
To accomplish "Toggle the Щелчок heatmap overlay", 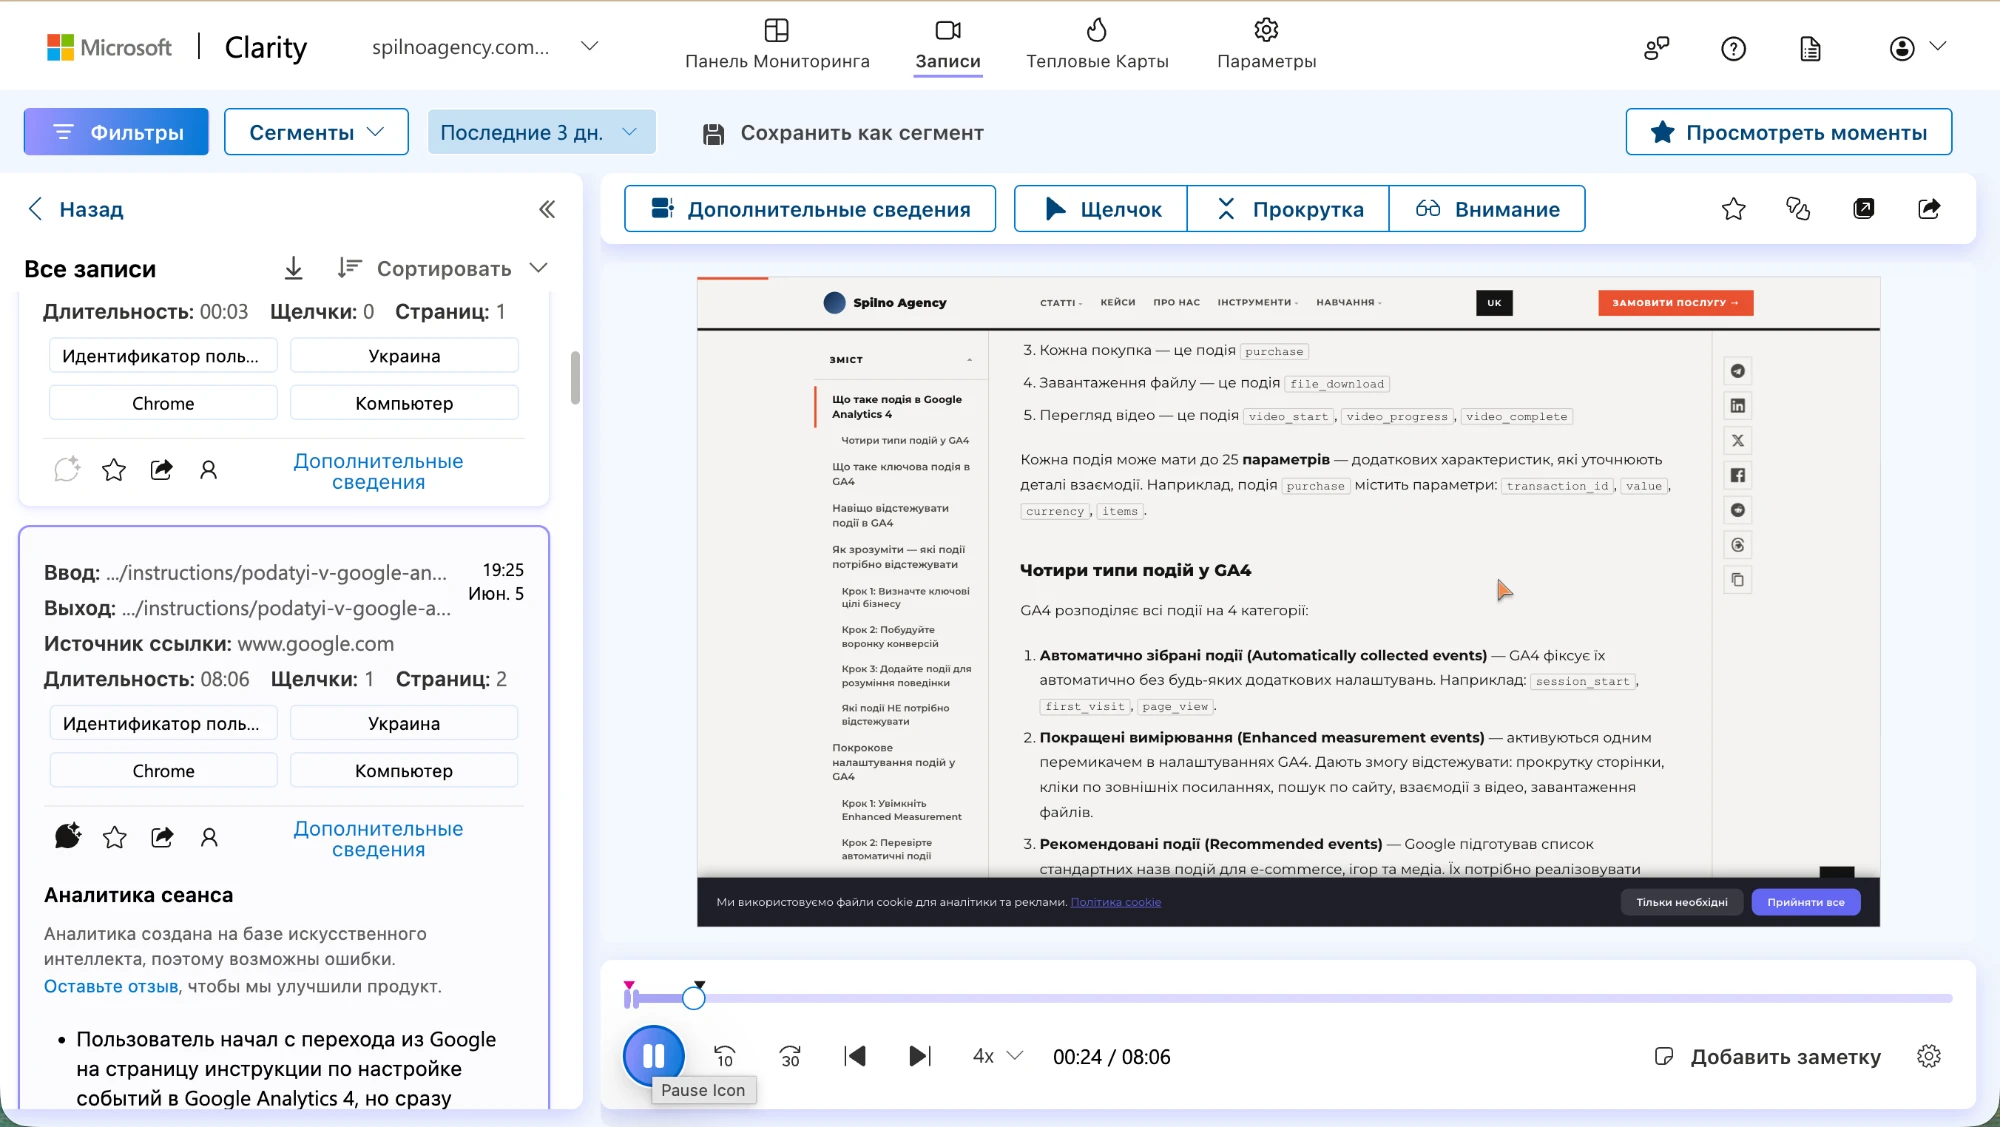I will (1101, 209).
